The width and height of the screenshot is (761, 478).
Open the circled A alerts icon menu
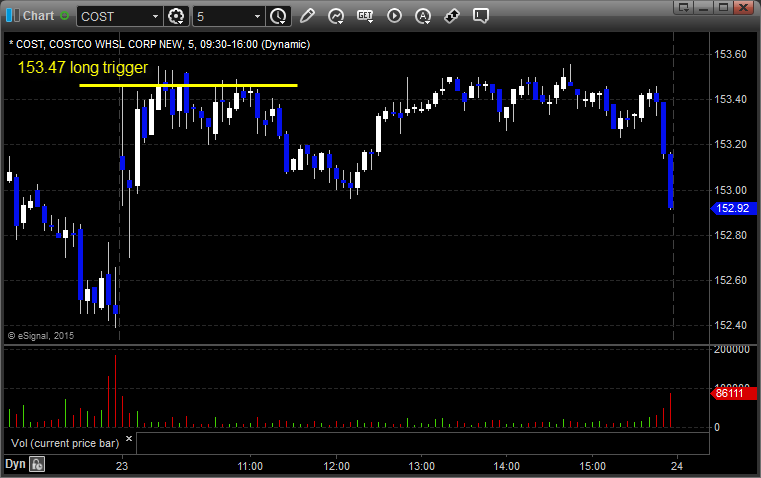(x=423, y=16)
